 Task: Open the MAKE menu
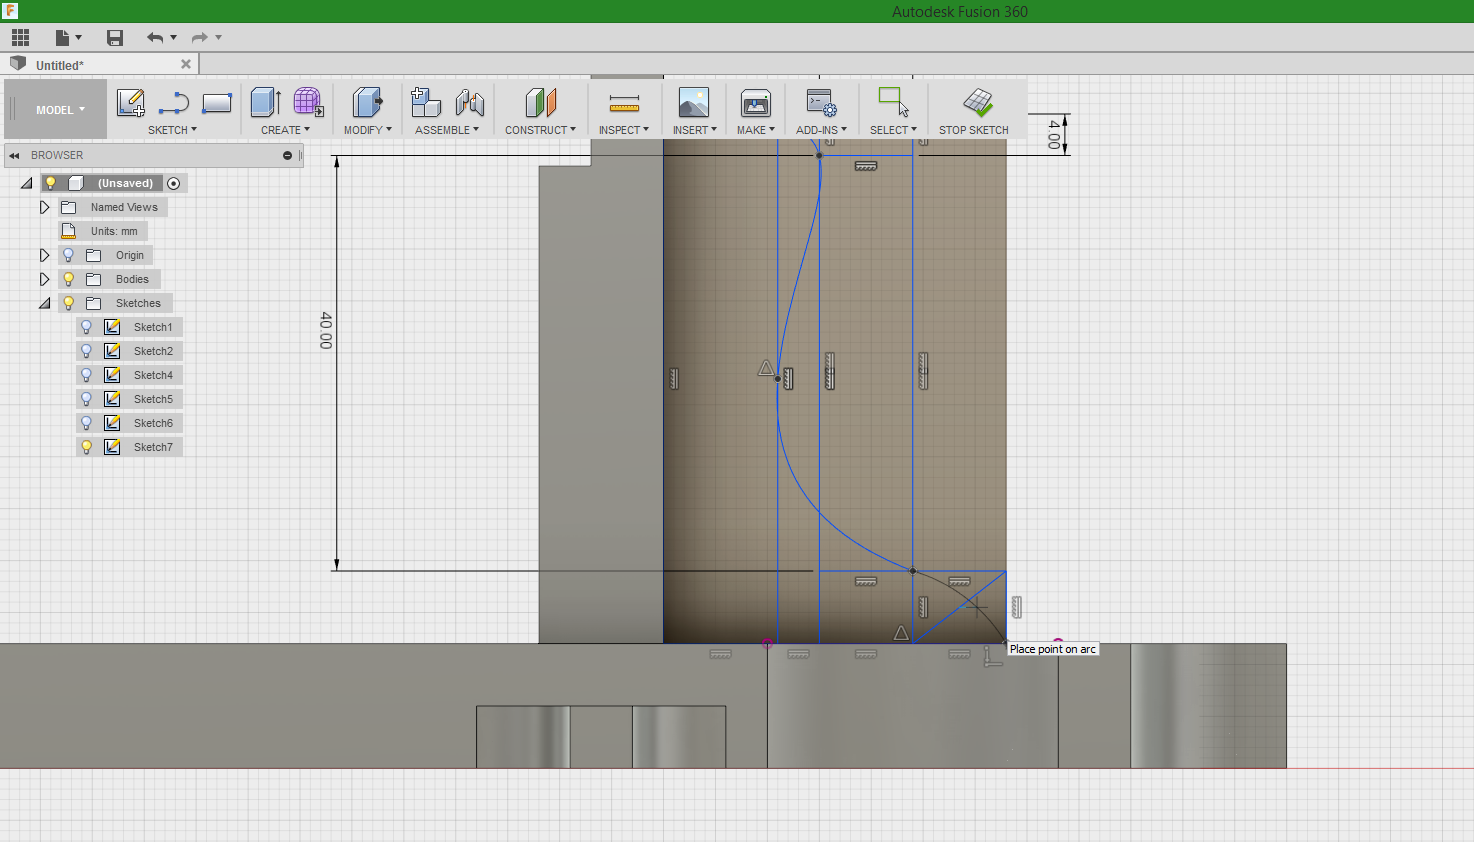[756, 130]
